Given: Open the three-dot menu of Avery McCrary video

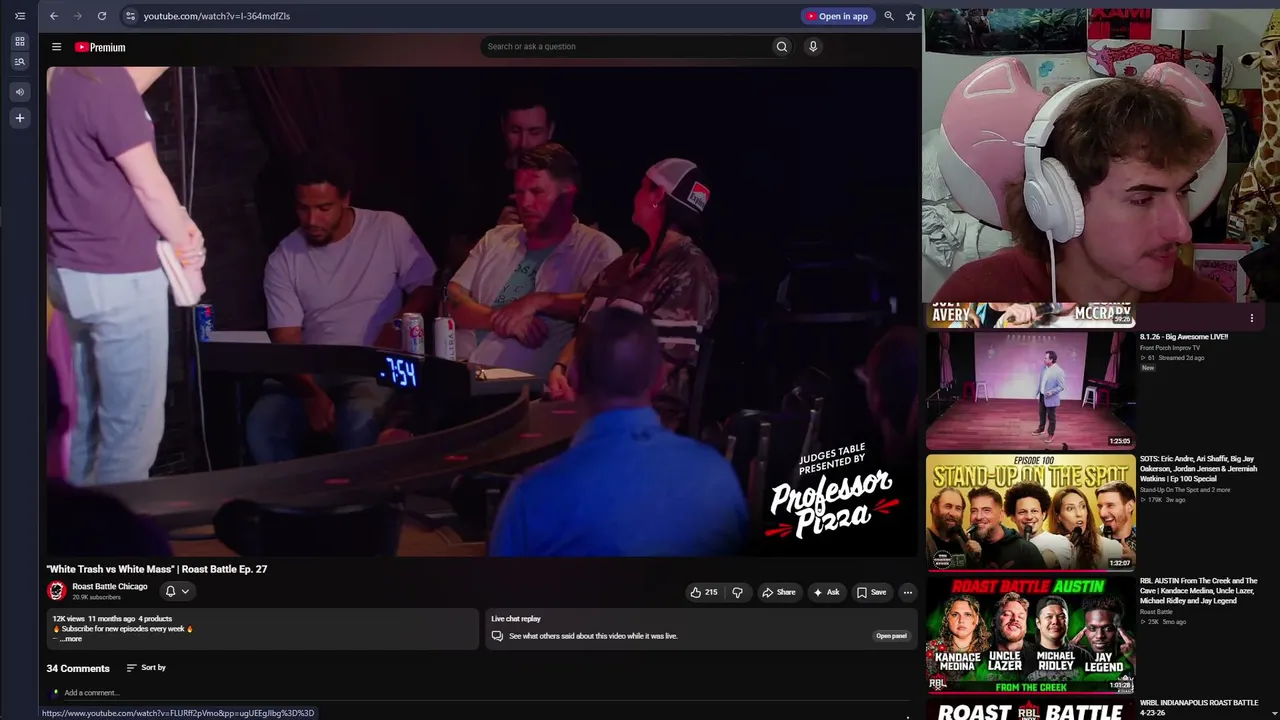Looking at the screenshot, I should click(1252, 318).
